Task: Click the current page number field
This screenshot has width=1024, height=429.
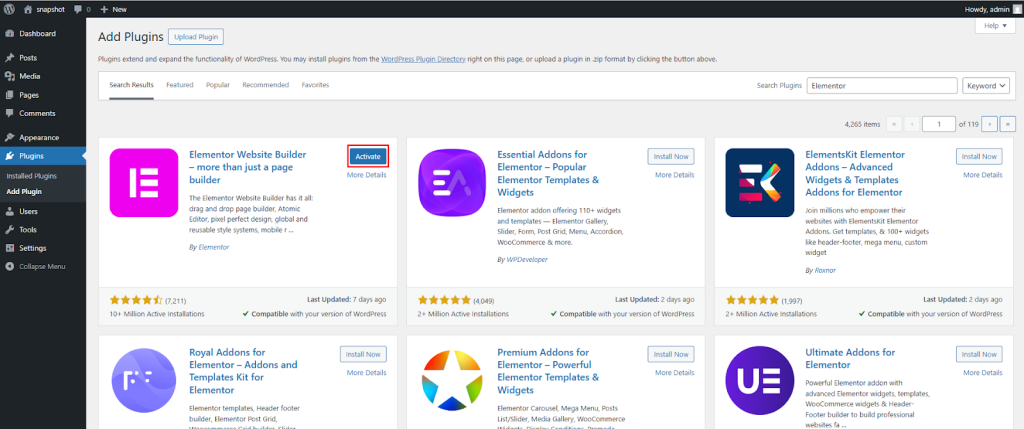Action: 939,124
